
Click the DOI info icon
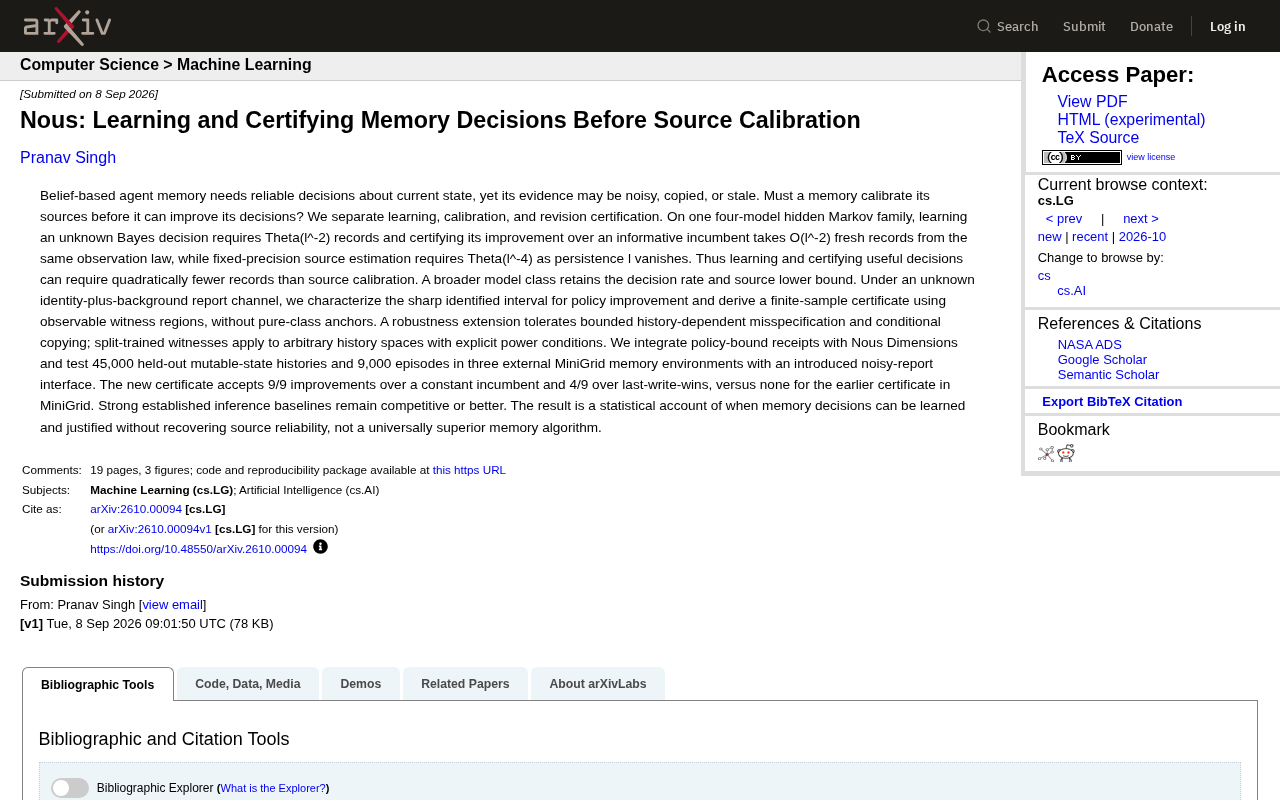click(320, 547)
